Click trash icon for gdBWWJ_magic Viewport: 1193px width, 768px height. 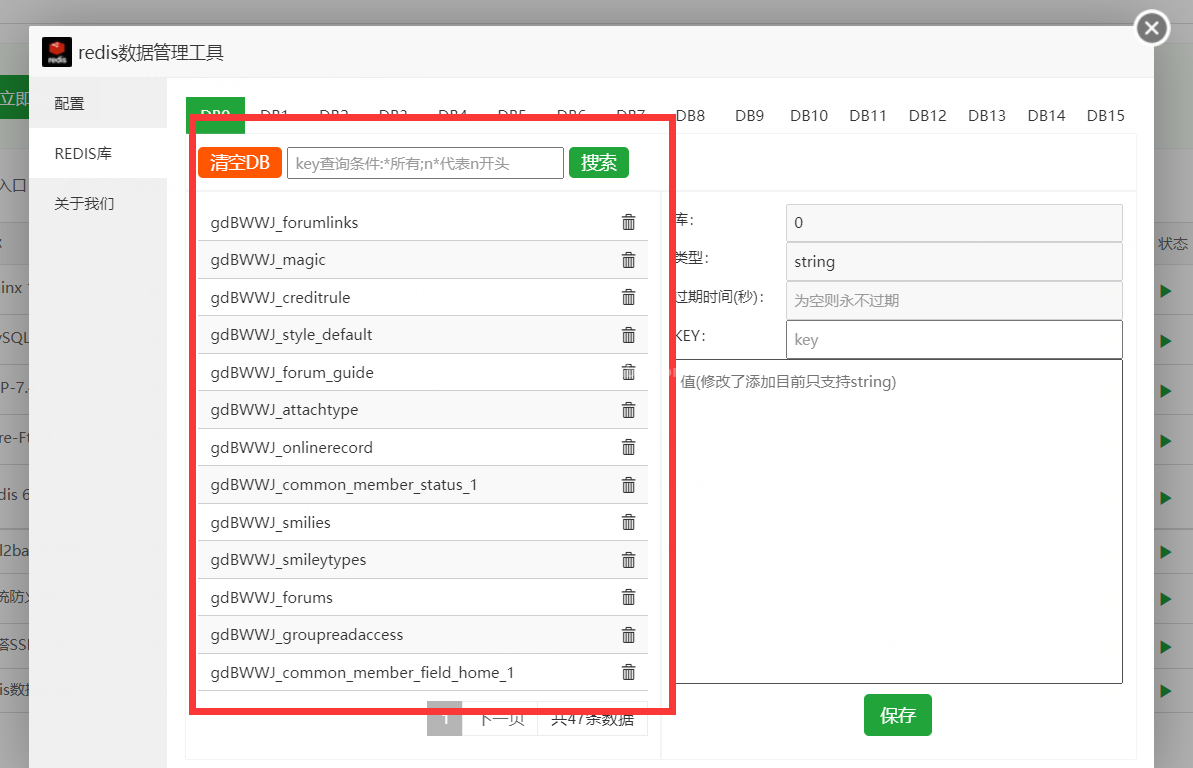tap(628, 260)
